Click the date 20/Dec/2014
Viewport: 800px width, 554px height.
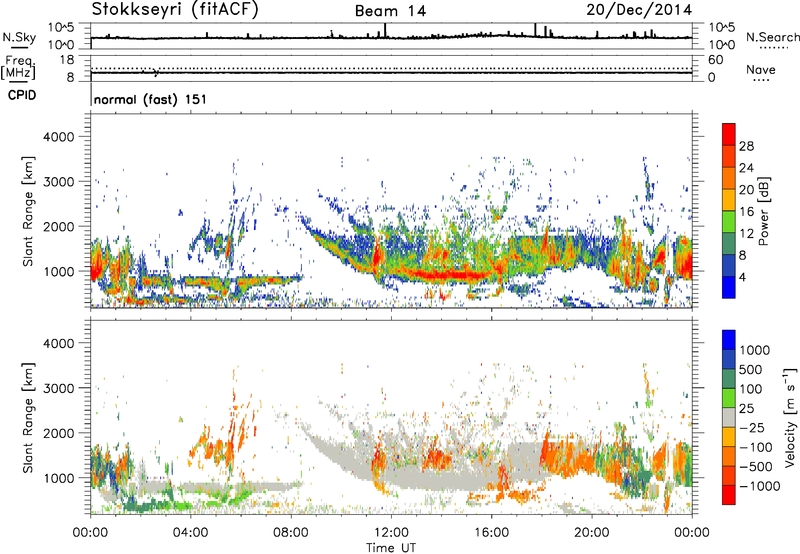tap(639, 10)
